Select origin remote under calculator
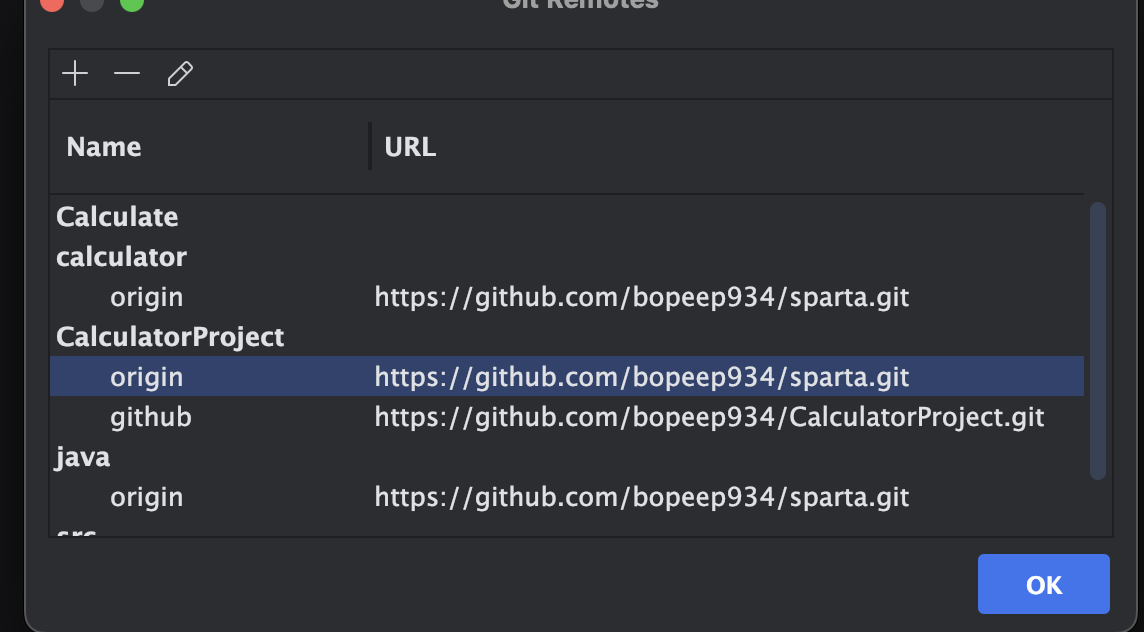1144x632 pixels. [x=147, y=297]
